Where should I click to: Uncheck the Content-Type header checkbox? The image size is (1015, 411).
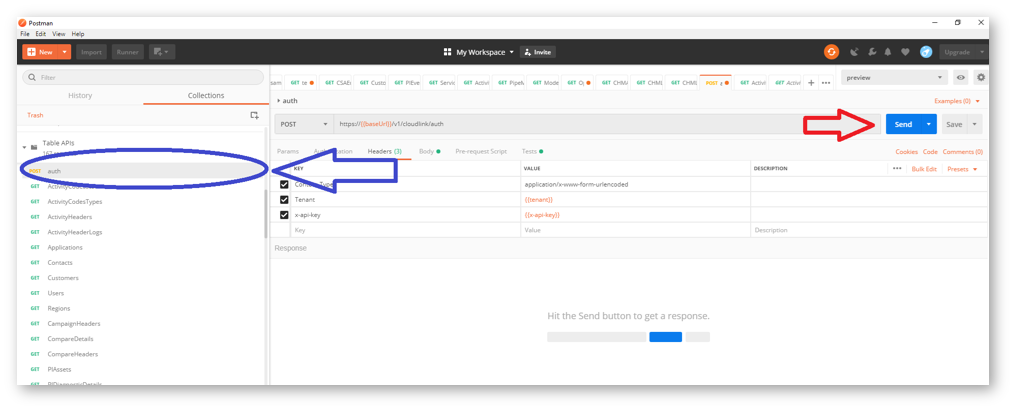[284, 184]
